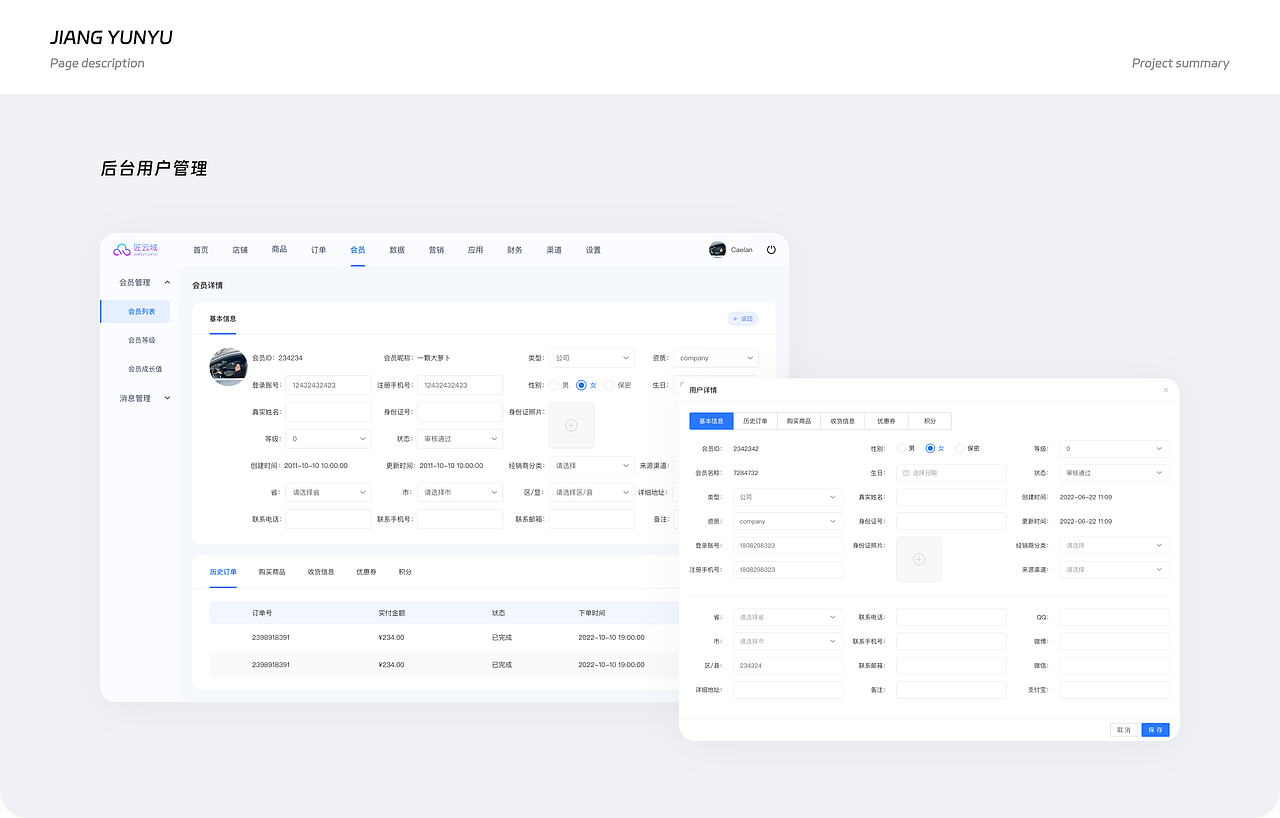This screenshot has width=1280, height=818.
Task: Switch to 收货信息 tab in 用户详情 dialog
Action: (843, 421)
